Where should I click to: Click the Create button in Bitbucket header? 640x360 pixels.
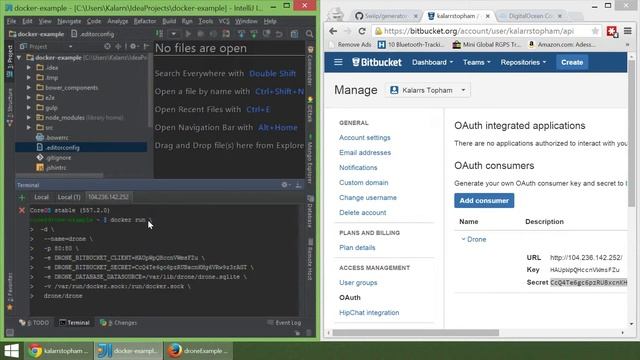click(572, 62)
